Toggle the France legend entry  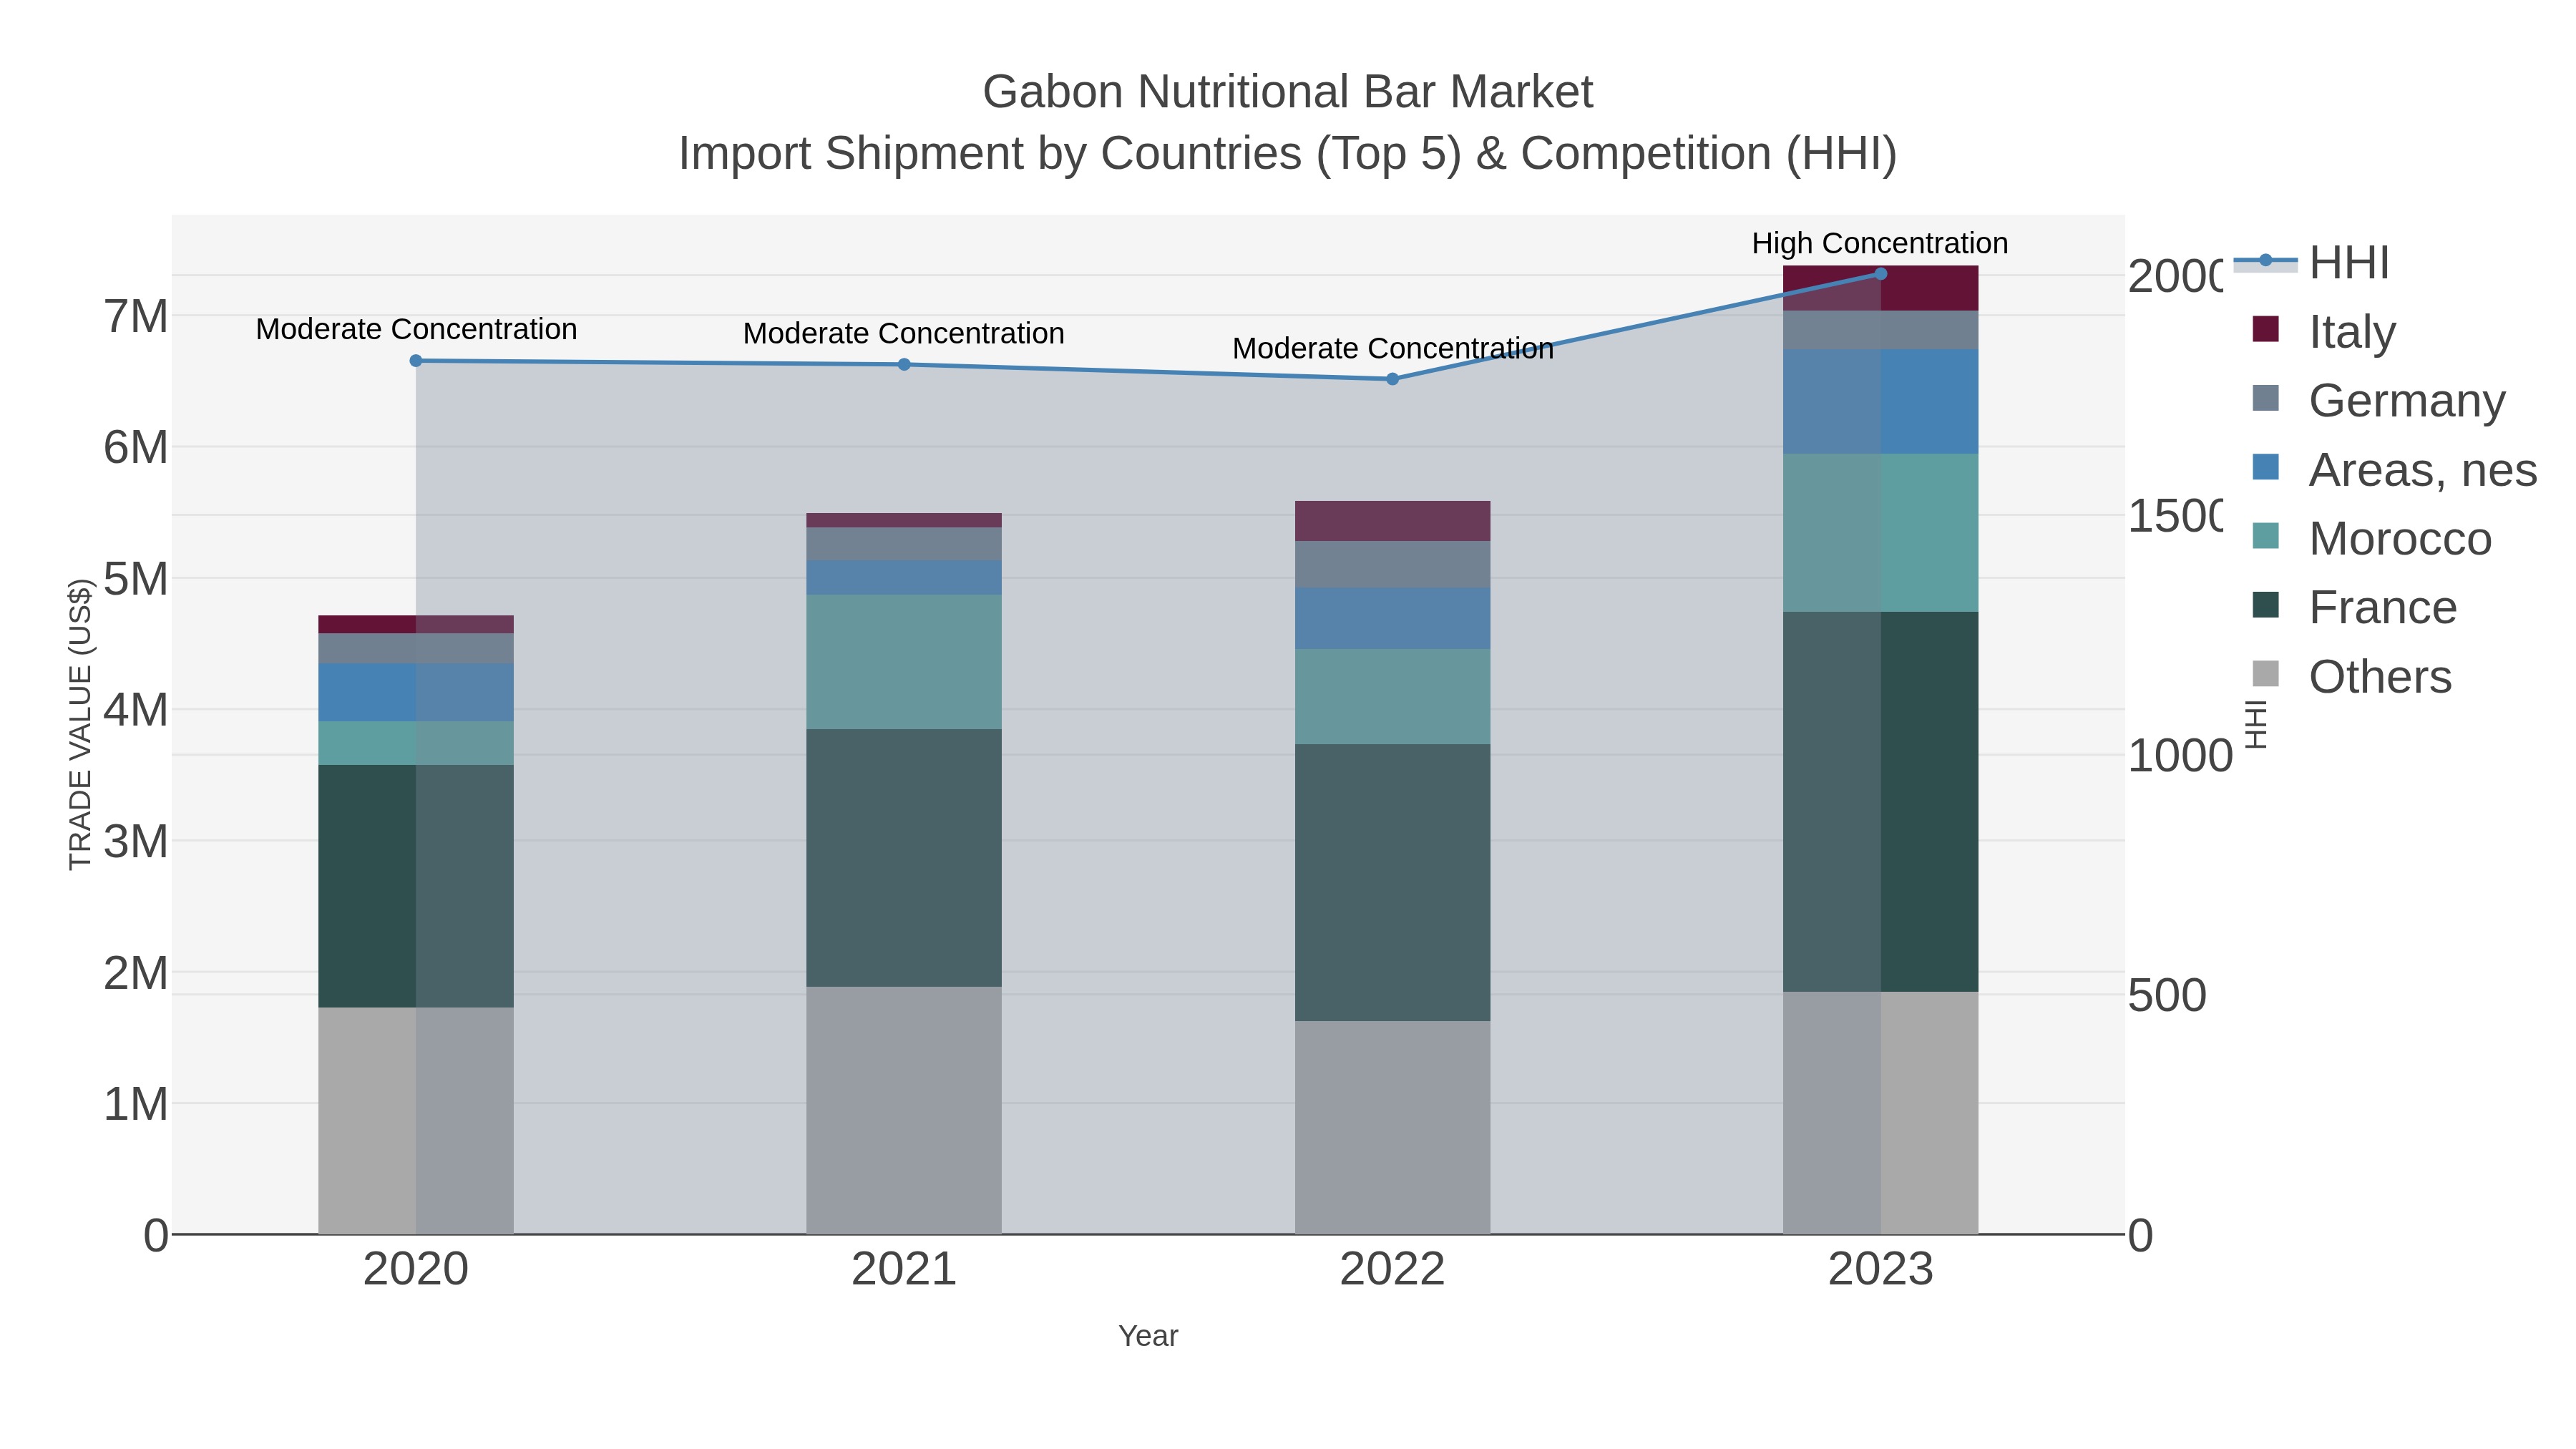pos(2354,607)
